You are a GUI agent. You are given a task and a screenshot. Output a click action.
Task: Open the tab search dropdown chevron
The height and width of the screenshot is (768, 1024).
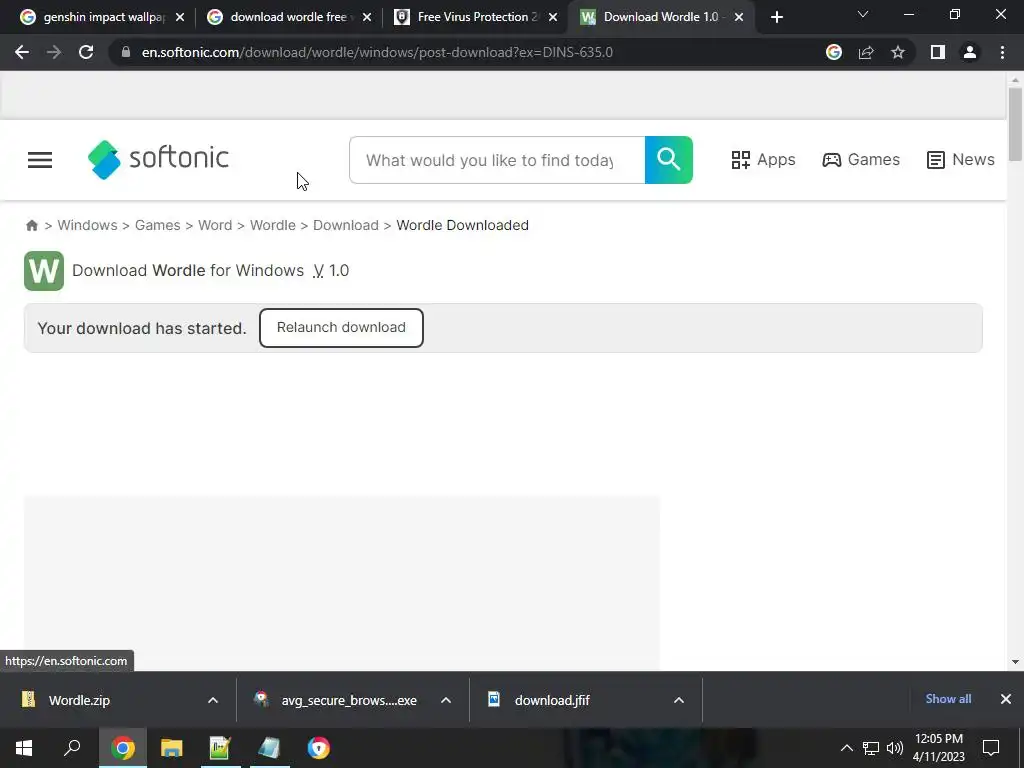(x=863, y=14)
